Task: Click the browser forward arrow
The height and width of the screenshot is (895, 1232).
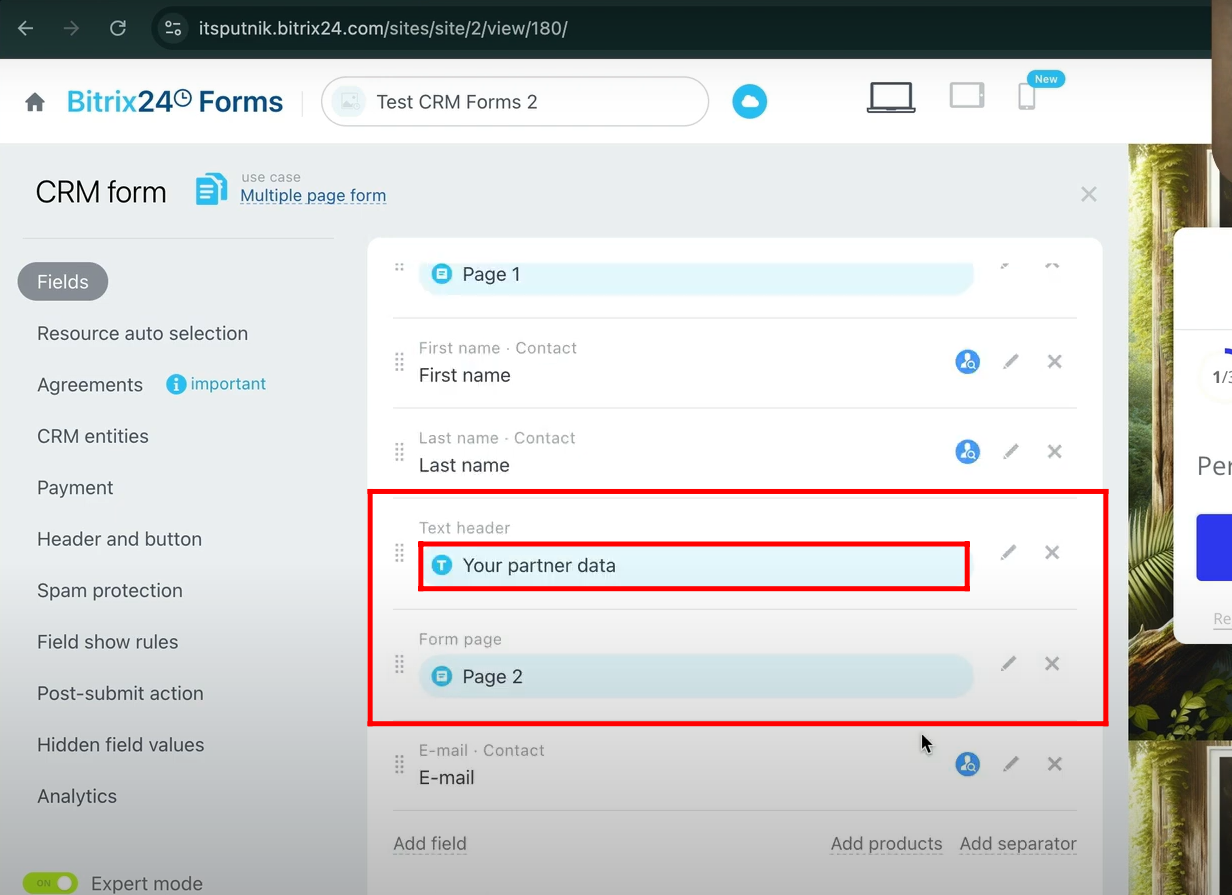Action: point(71,28)
